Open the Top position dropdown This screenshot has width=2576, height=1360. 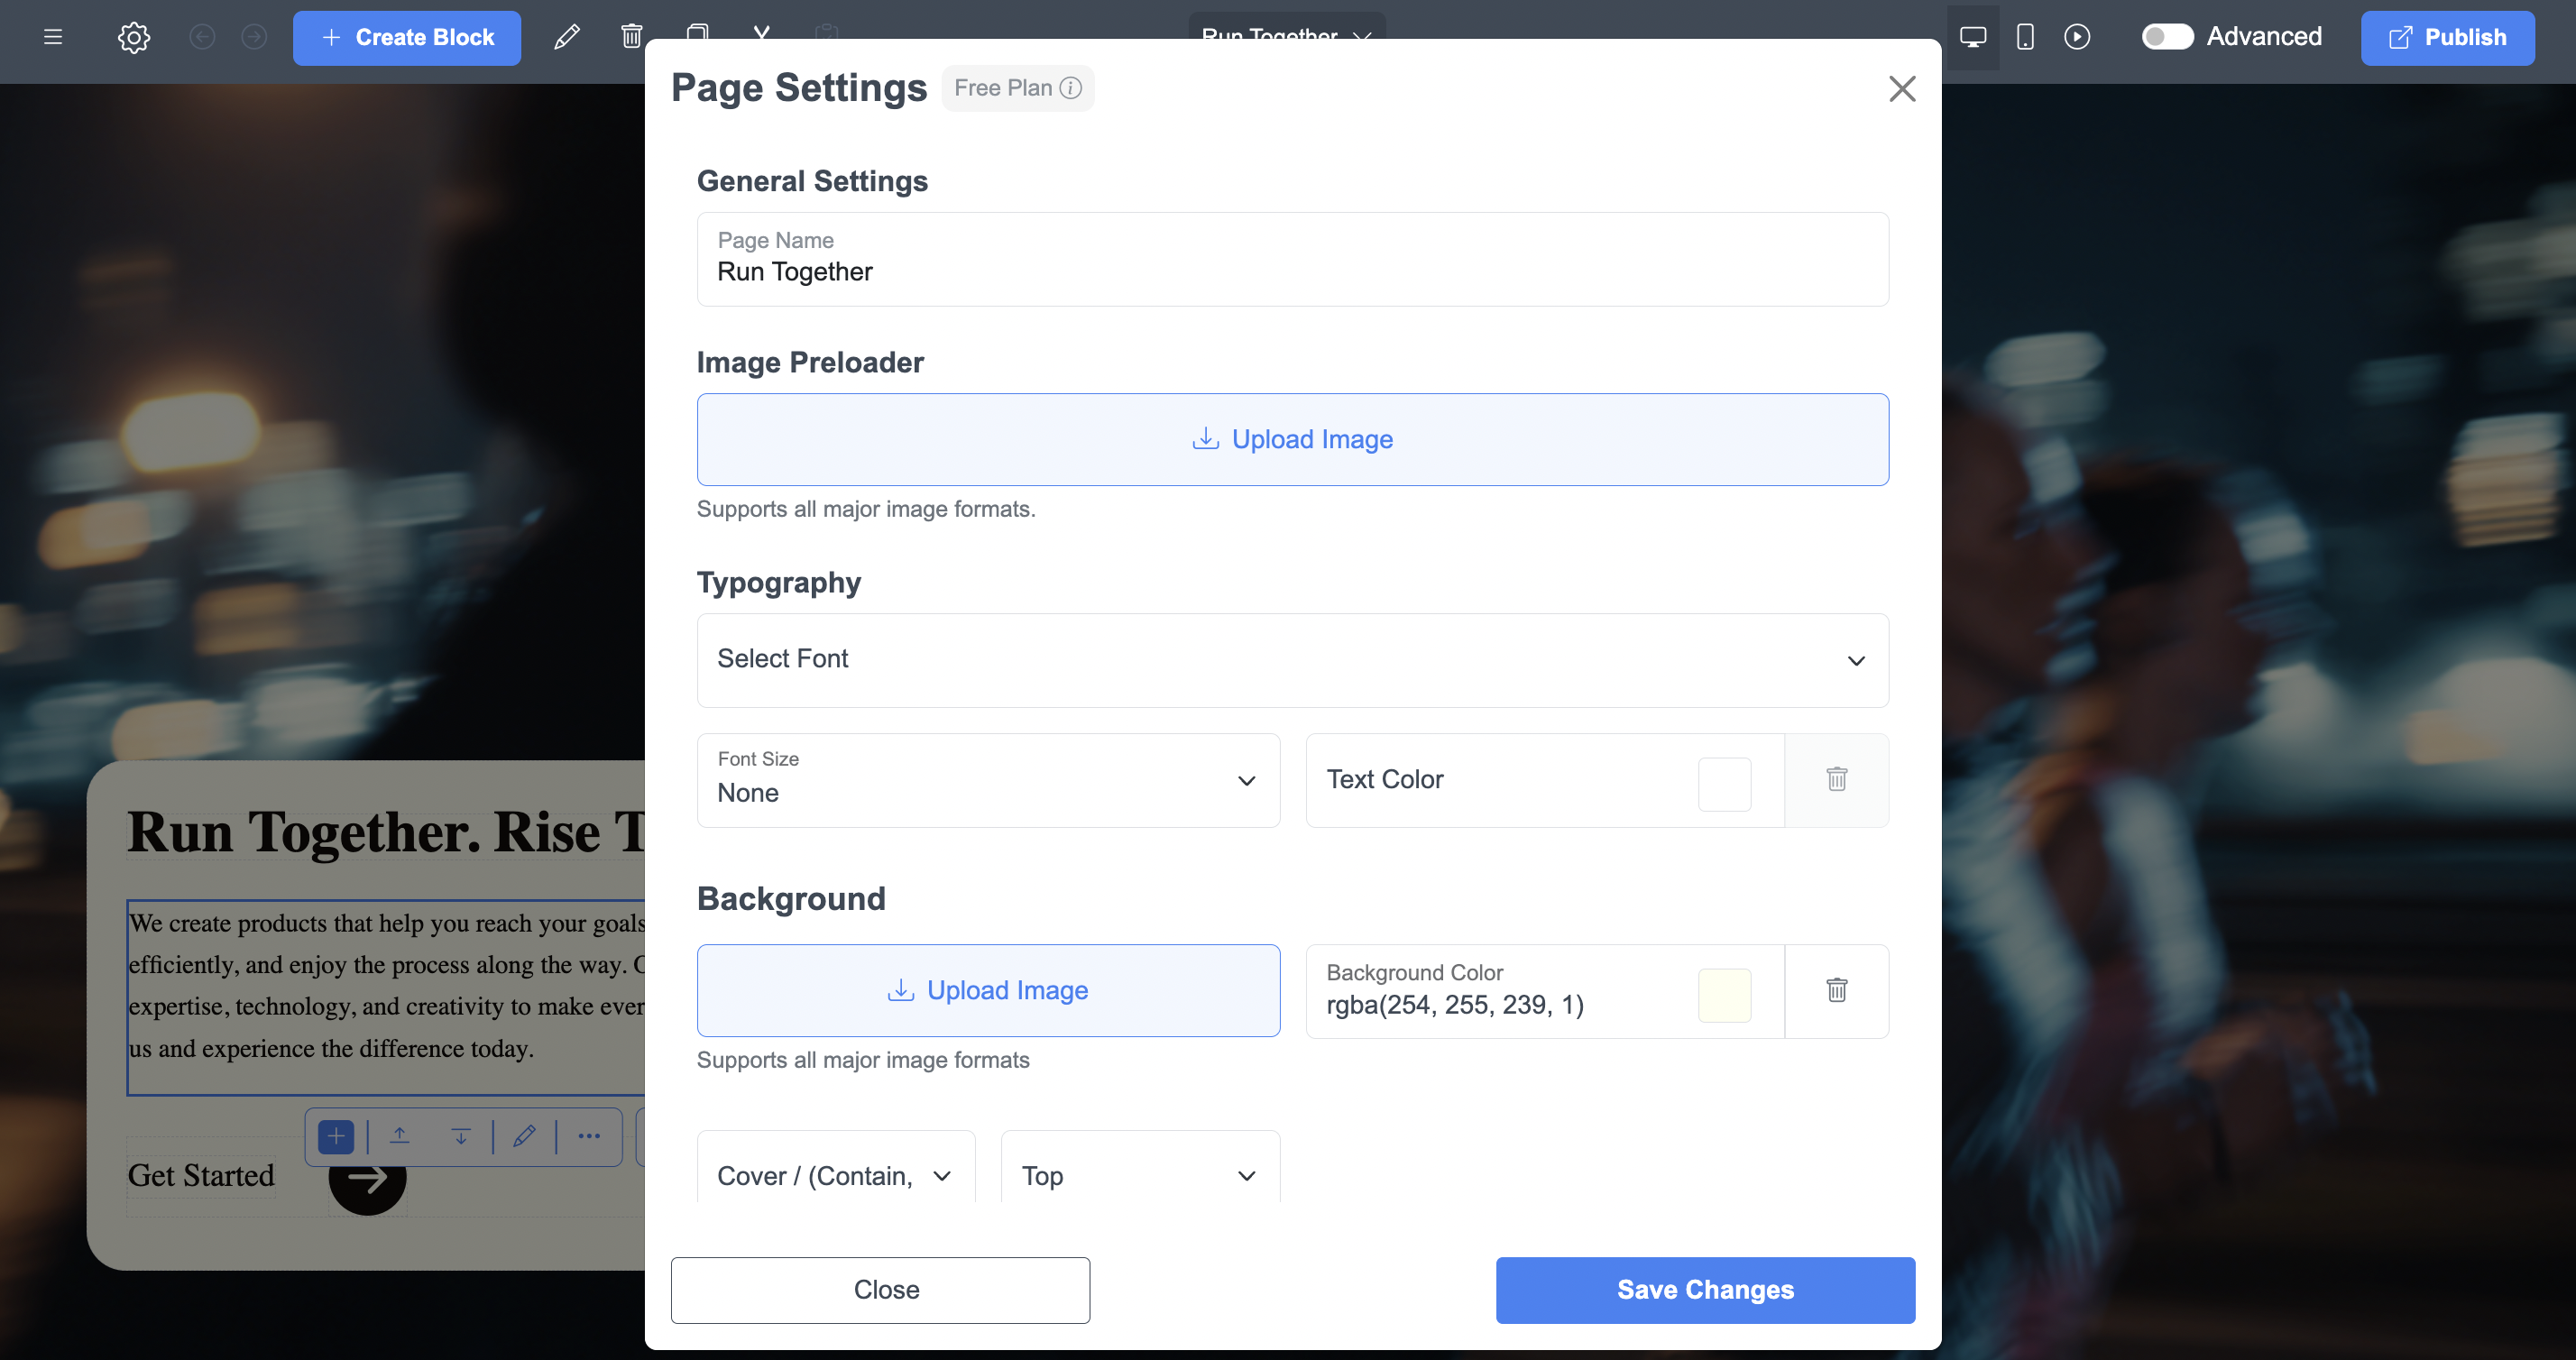[x=1139, y=1175]
